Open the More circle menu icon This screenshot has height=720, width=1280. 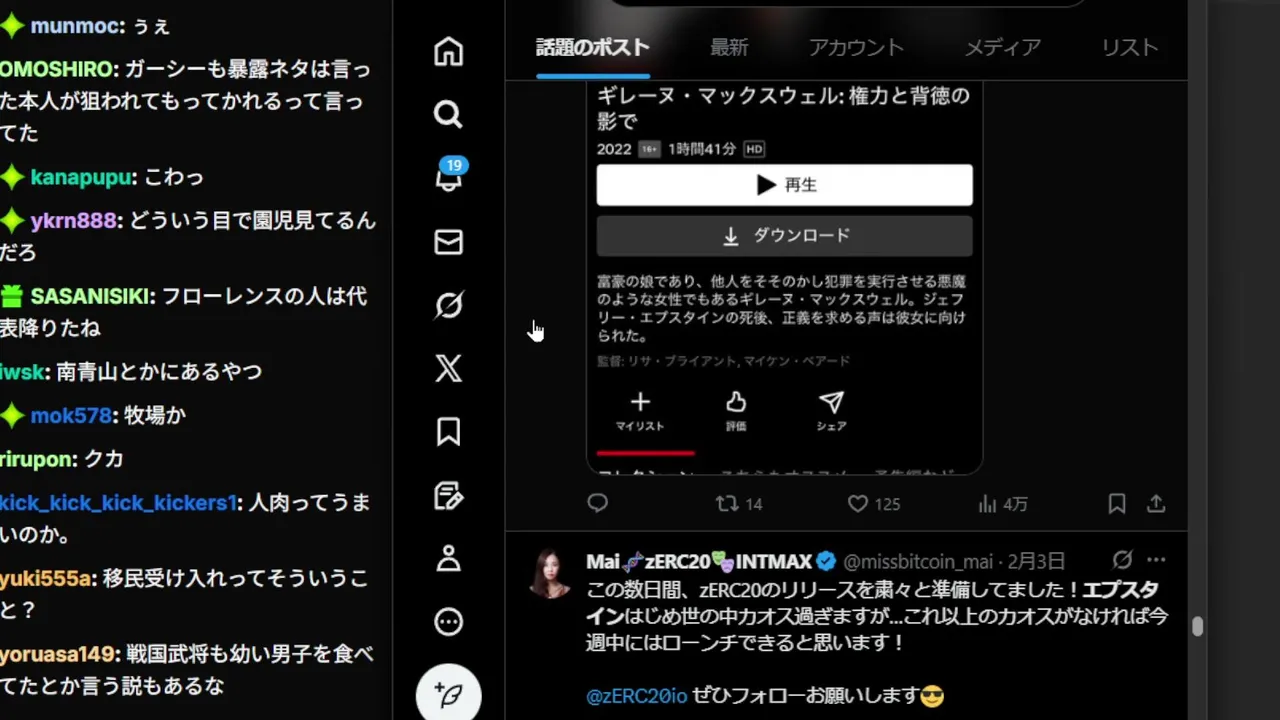448,622
